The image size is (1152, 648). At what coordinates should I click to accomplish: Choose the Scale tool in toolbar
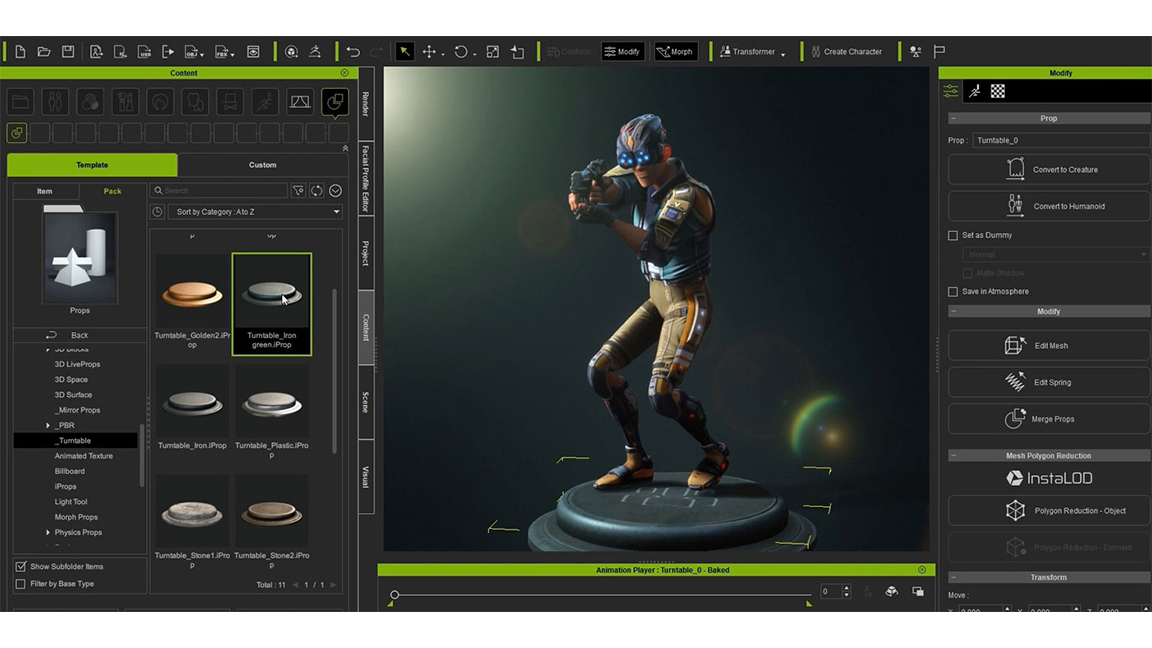(493, 51)
